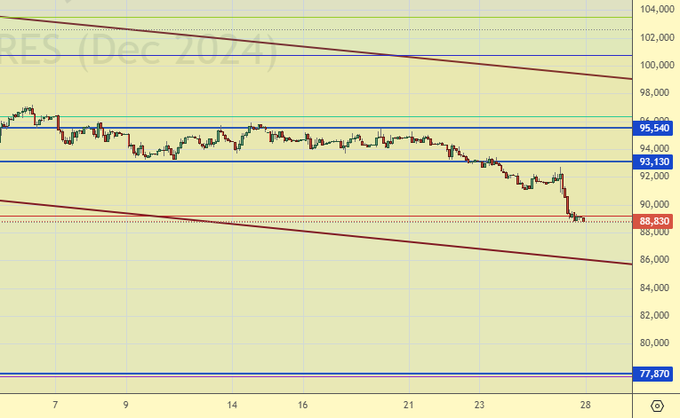The width and height of the screenshot is (680, 418).
Task: Click the 95,540 blue price label
Action: [655, 128]
